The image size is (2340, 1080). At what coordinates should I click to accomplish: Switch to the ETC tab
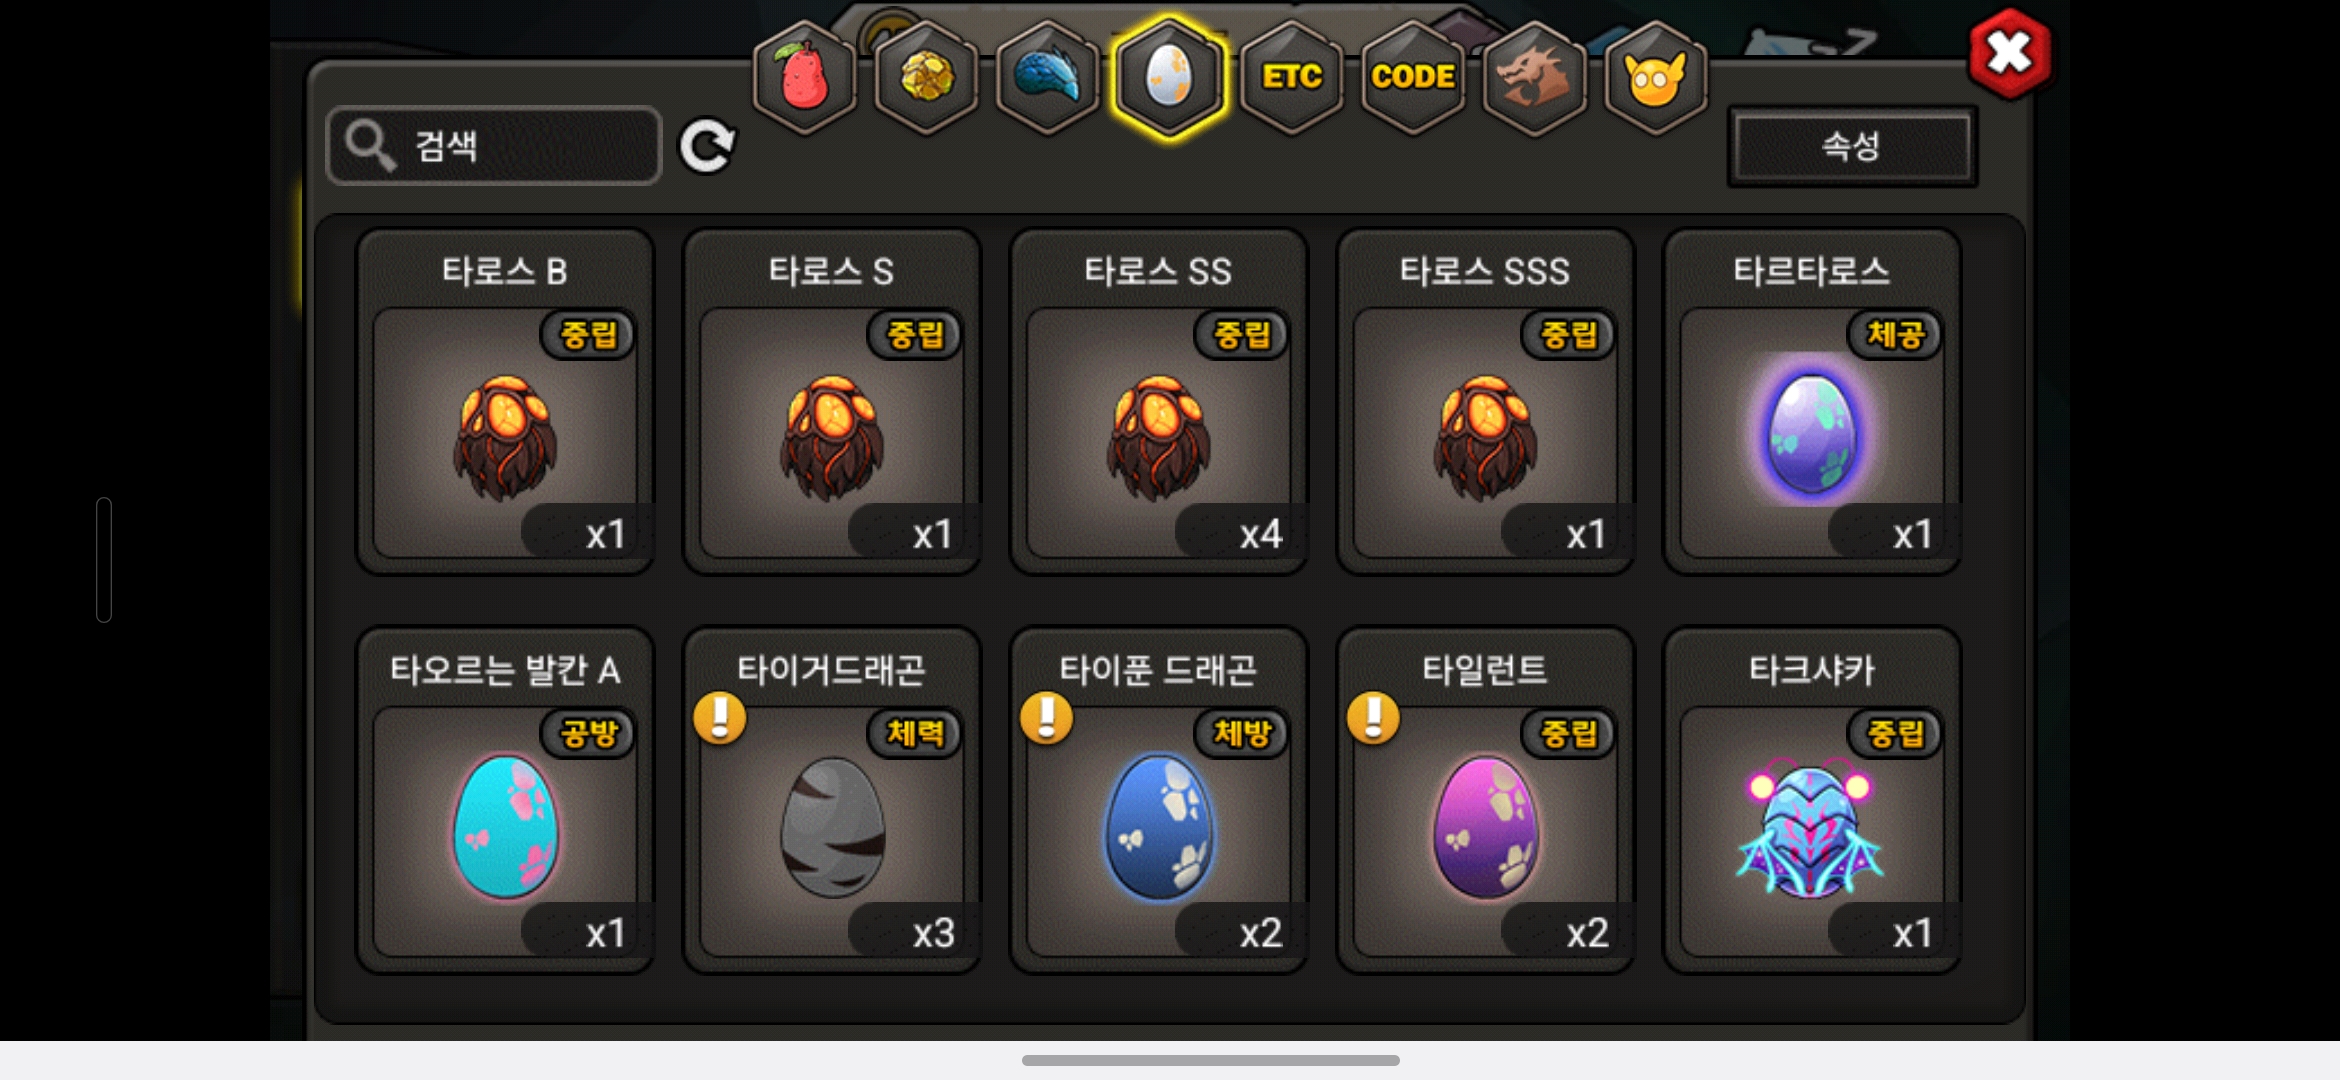tap(1292, 78)
